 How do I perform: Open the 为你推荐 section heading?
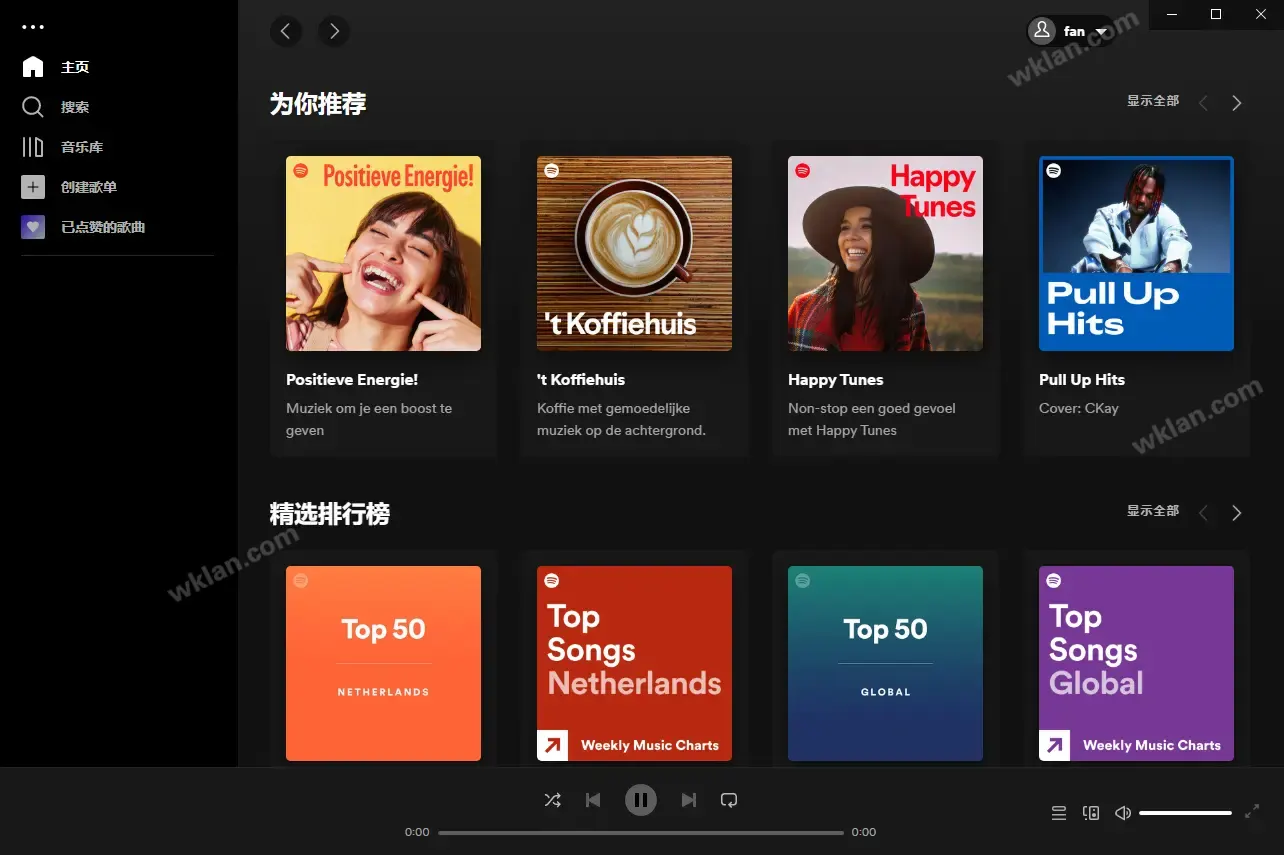click(318, 104)
